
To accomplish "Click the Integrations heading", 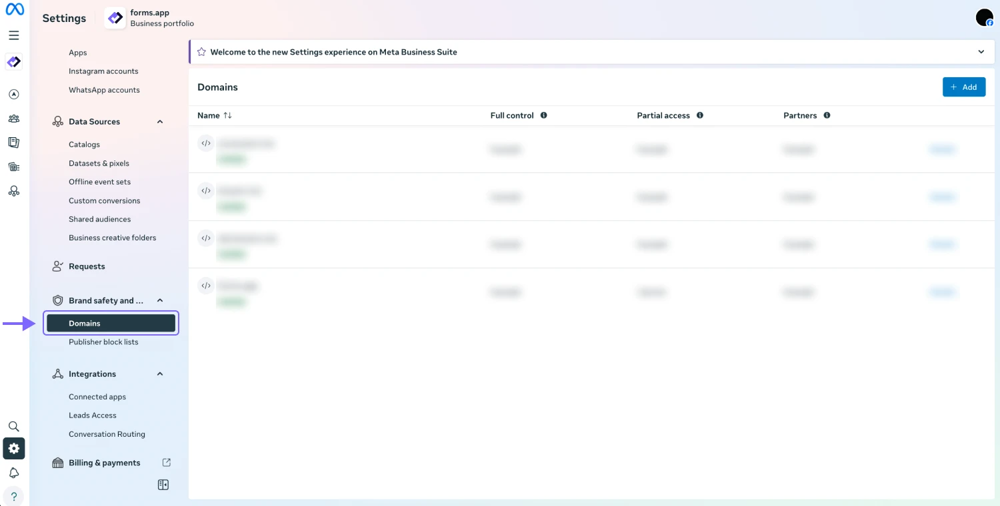I will click(92, 374).
